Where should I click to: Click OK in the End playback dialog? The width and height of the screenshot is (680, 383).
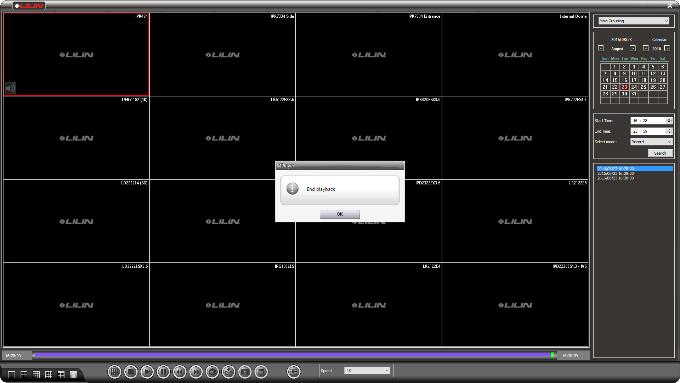(x=340, y=214)
